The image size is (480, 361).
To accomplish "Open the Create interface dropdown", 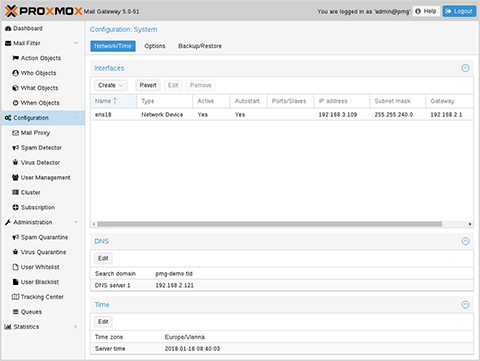I will [x=110, y=85].
